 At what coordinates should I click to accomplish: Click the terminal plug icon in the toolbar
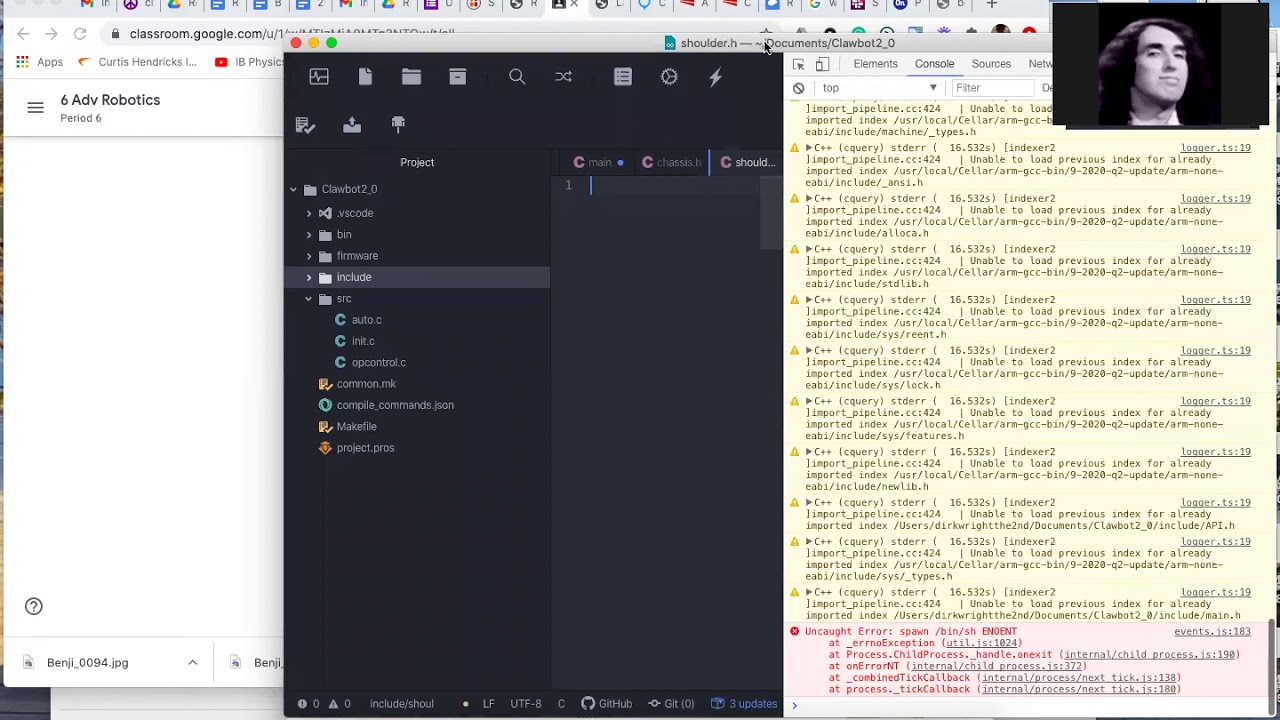(398, 125)
